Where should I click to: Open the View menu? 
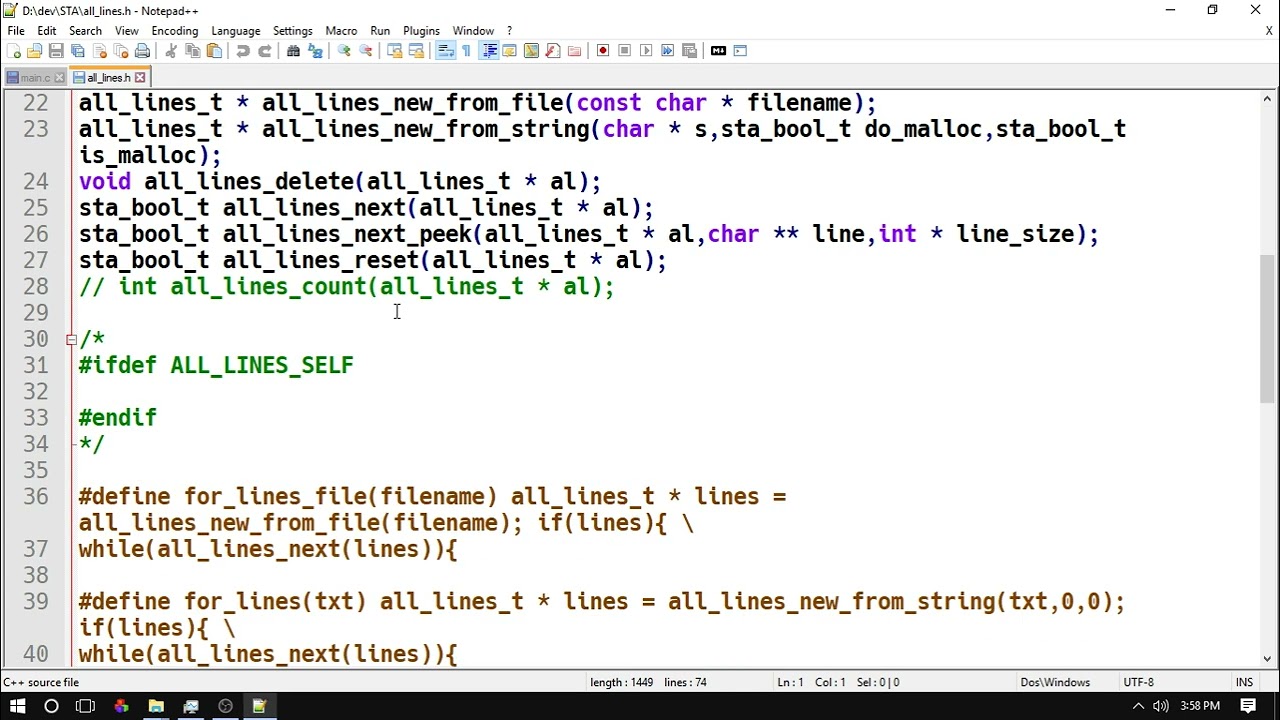(x=127, y=31)
